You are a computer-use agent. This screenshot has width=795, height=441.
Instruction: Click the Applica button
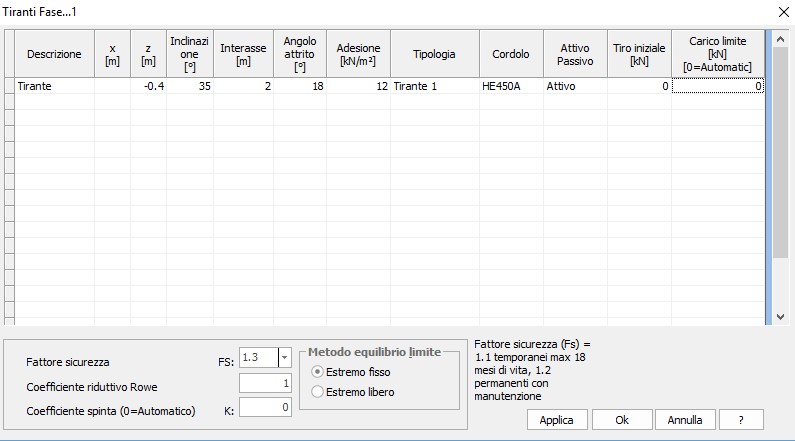[556, 420]
